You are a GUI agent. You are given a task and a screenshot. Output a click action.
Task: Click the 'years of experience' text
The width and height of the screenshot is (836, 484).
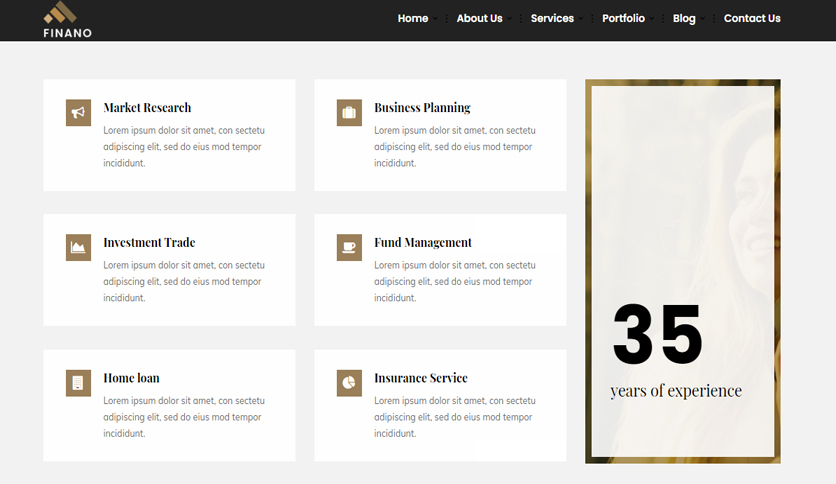[x=676, y=391]
